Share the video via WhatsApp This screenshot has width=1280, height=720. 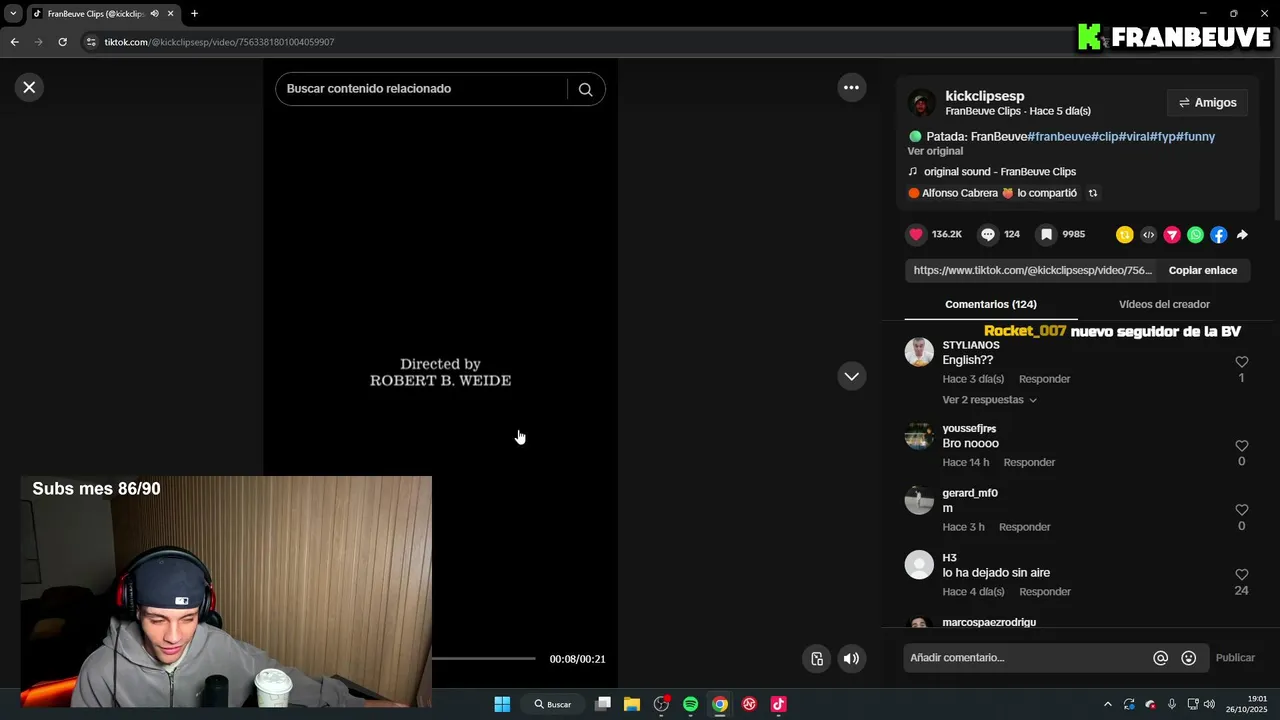coord(1195,235)
